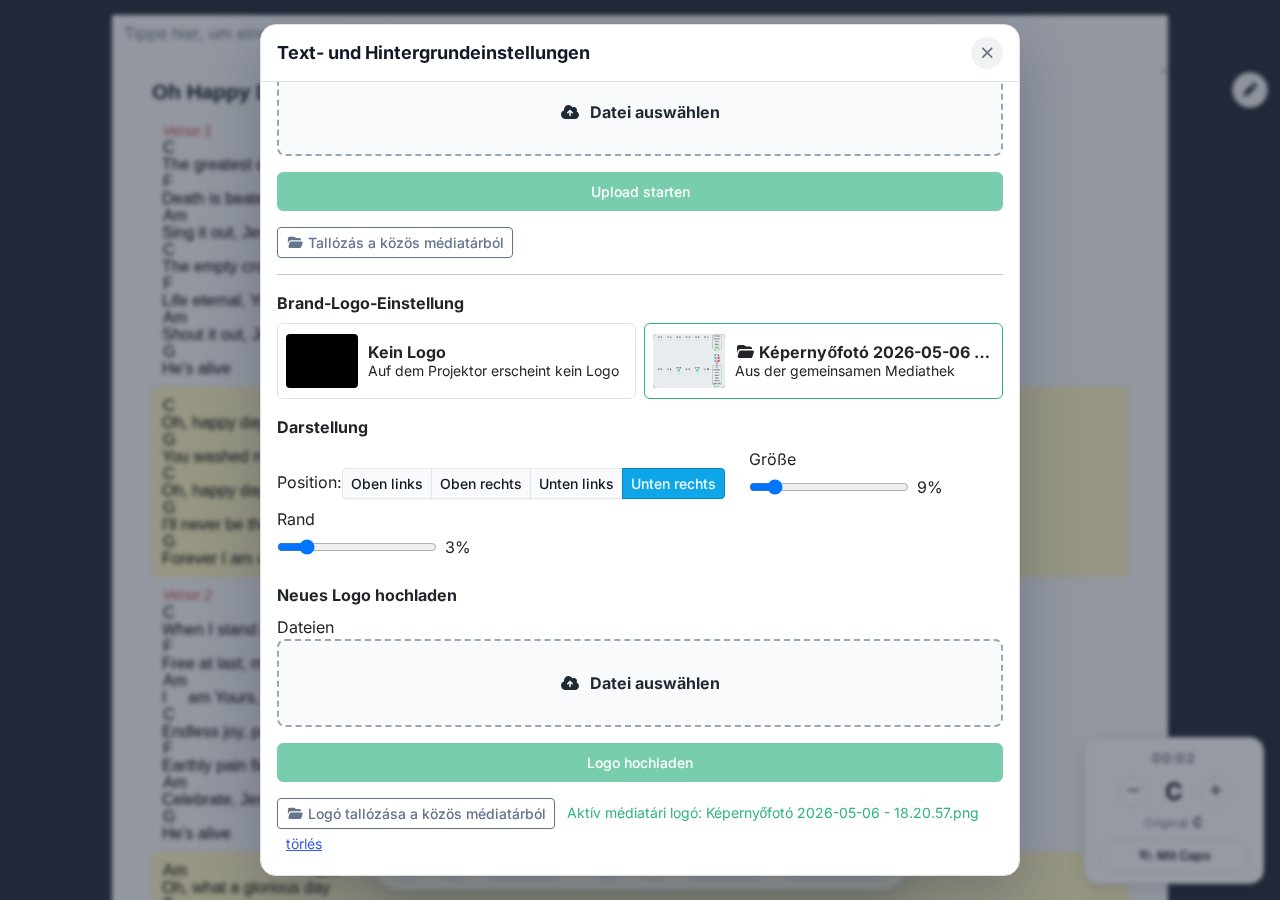This screenshot has width=1280, height=900.
Task: Click the Rand slider
Action: point(357,547)
